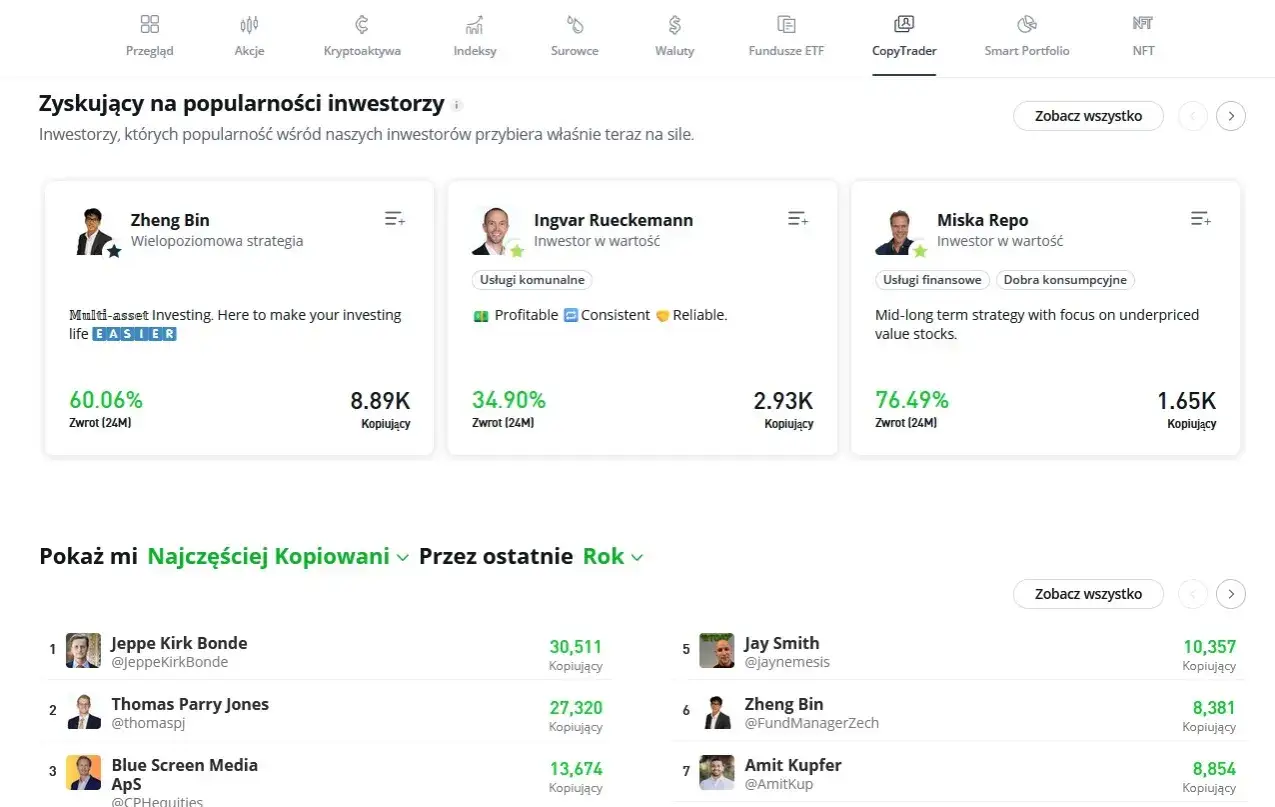Click the @jaynemesis username
The height and width of the screenshot is (807, 1275).
click(x=787, y=662)
